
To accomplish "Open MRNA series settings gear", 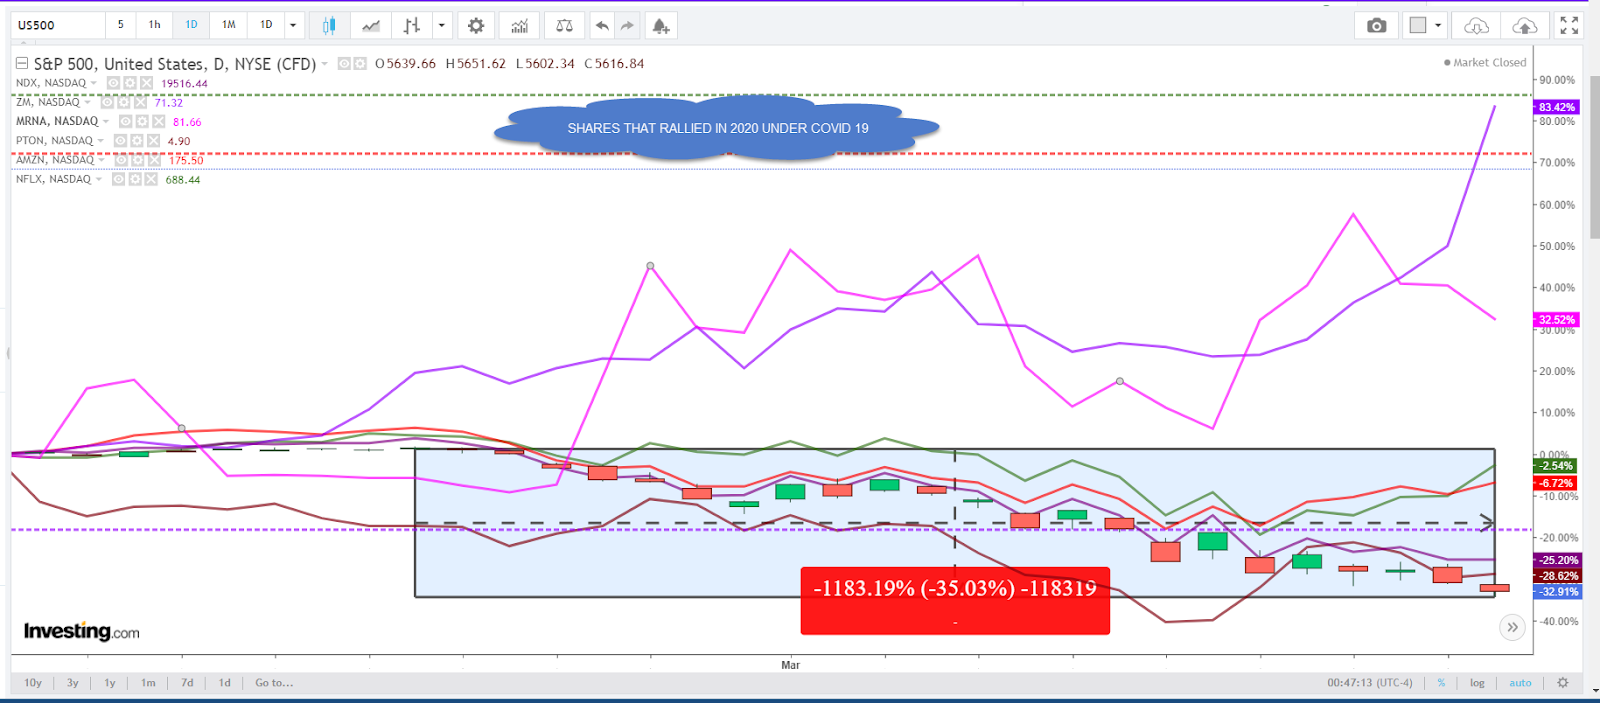I will point(142,121).
